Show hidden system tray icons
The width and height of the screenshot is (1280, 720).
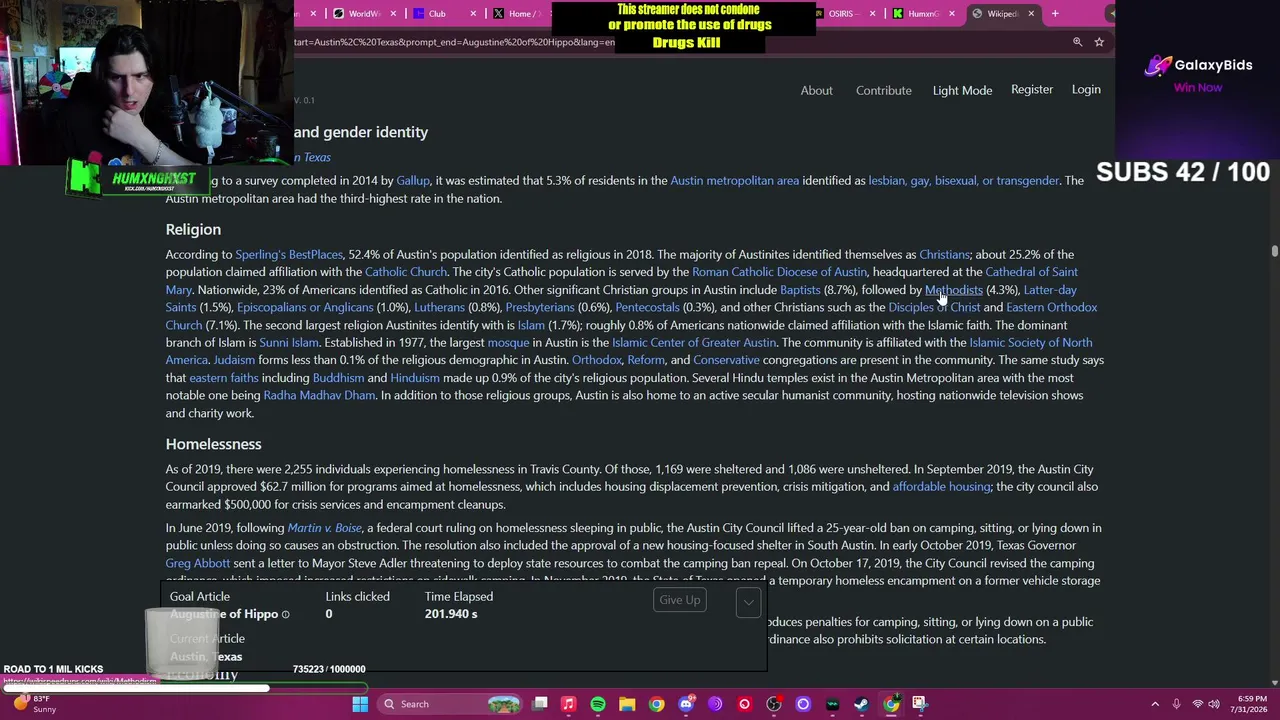tap(1155, 704)
